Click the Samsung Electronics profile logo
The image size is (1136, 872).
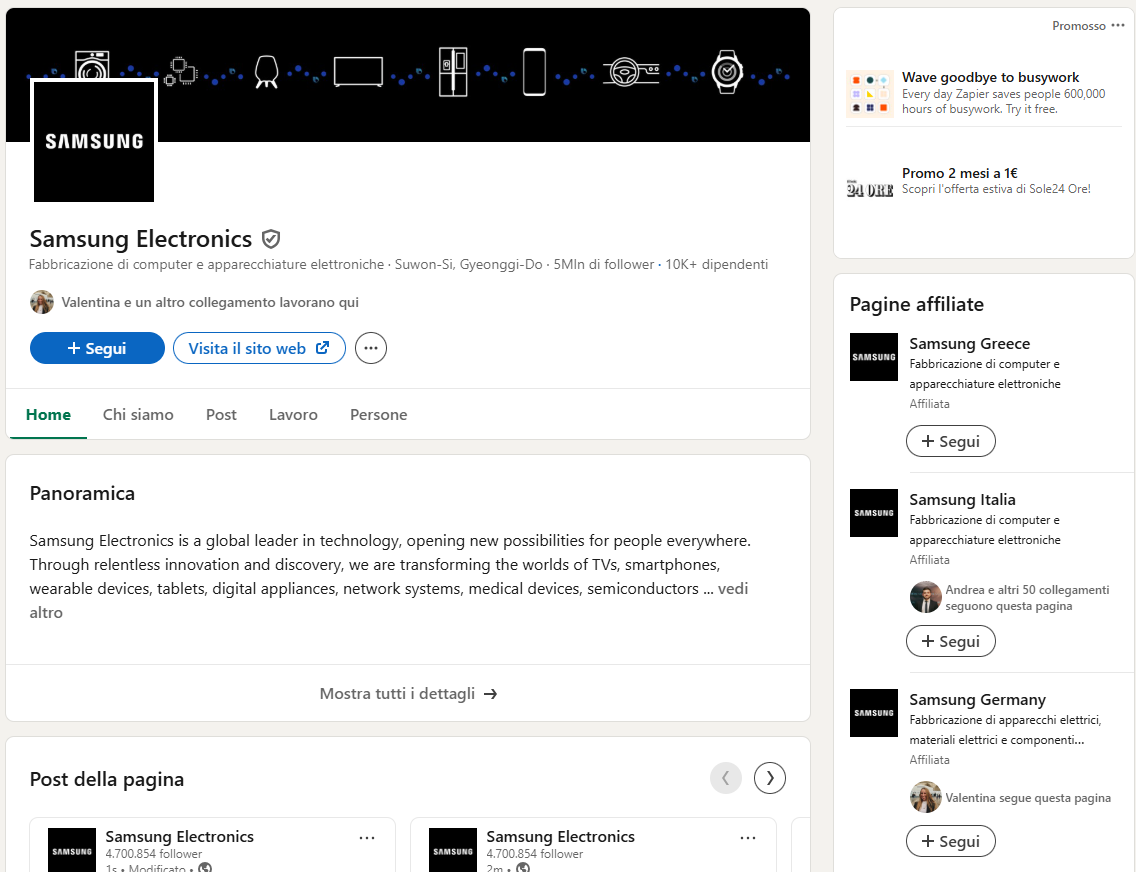click(x=94, y=141)
